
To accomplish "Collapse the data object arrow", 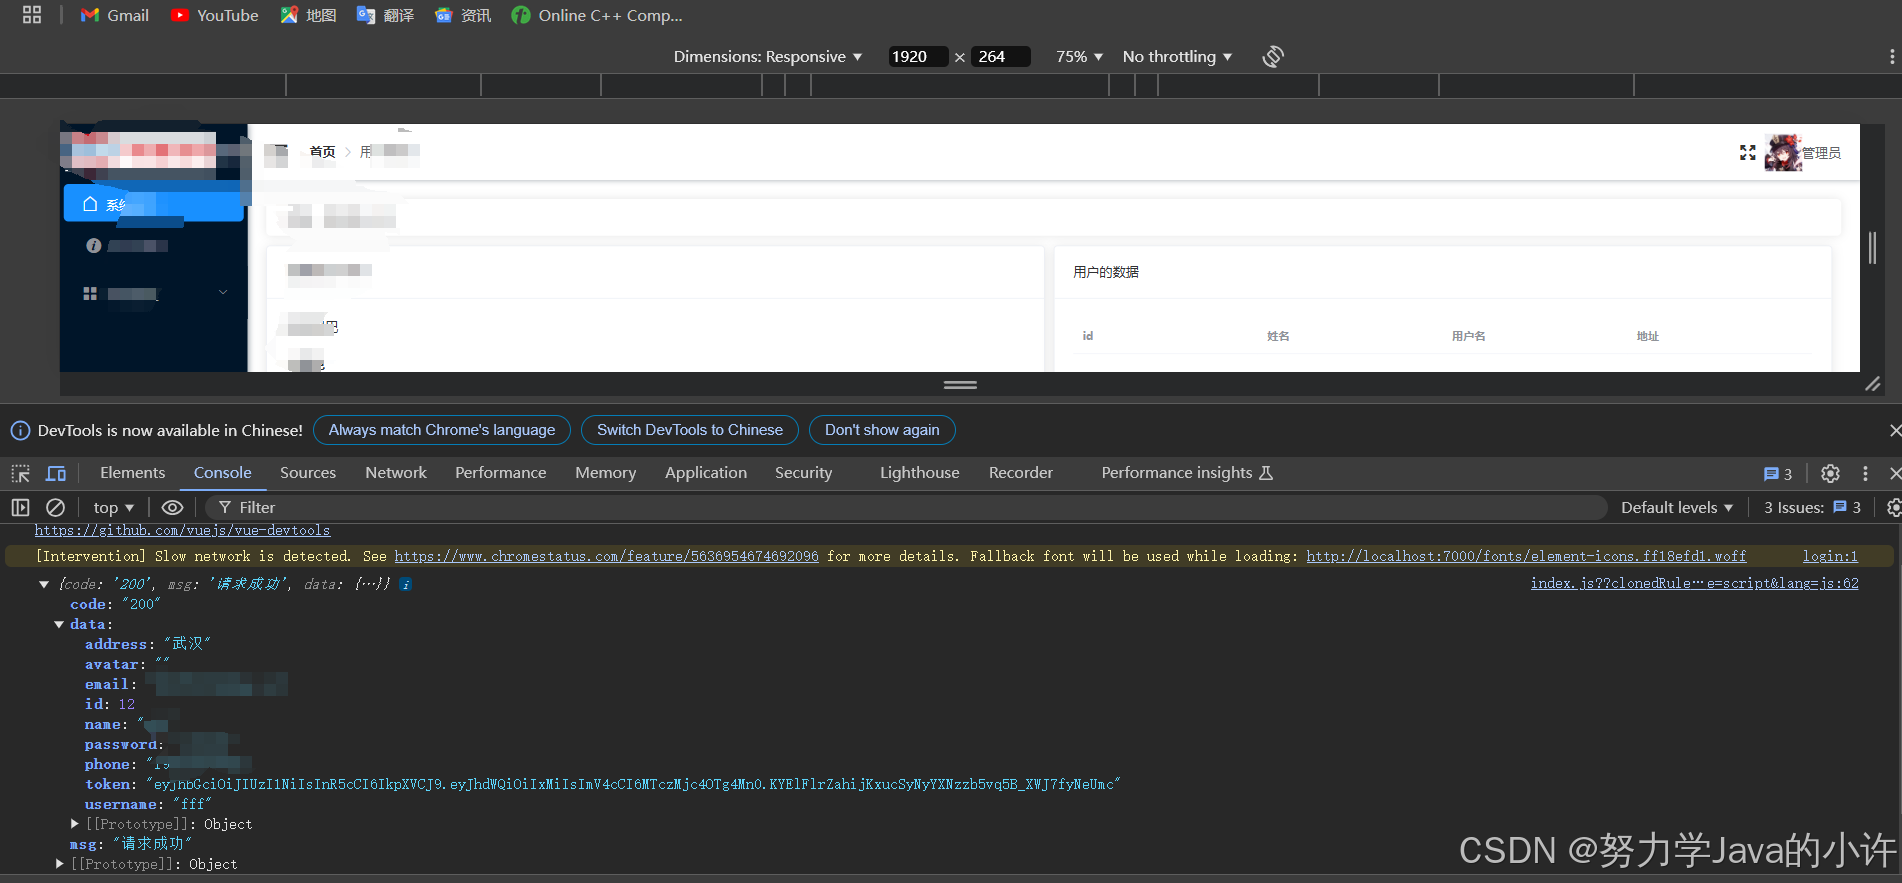I will pos(59,624).
